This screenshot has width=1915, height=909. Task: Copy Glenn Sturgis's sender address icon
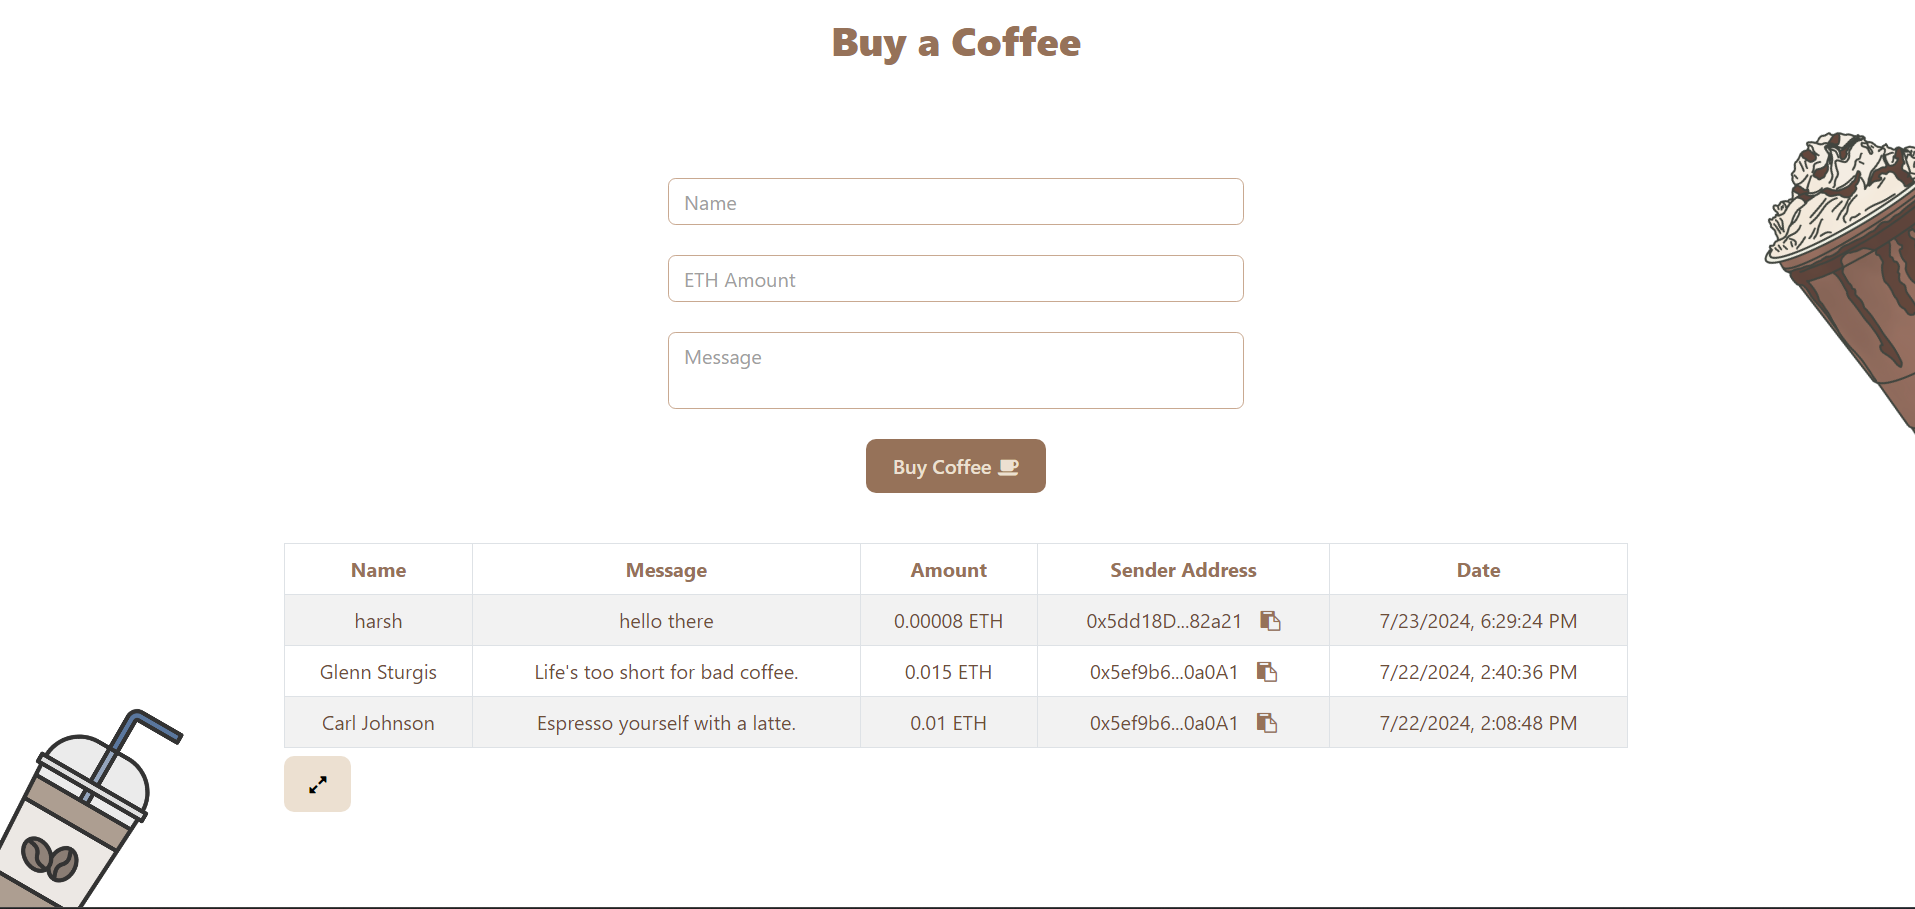click(x=1267, y=672)
